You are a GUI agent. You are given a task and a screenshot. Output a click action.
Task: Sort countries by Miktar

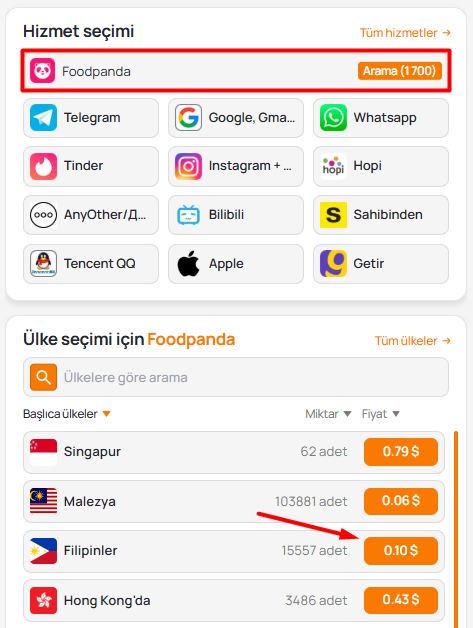pos(328,414)
